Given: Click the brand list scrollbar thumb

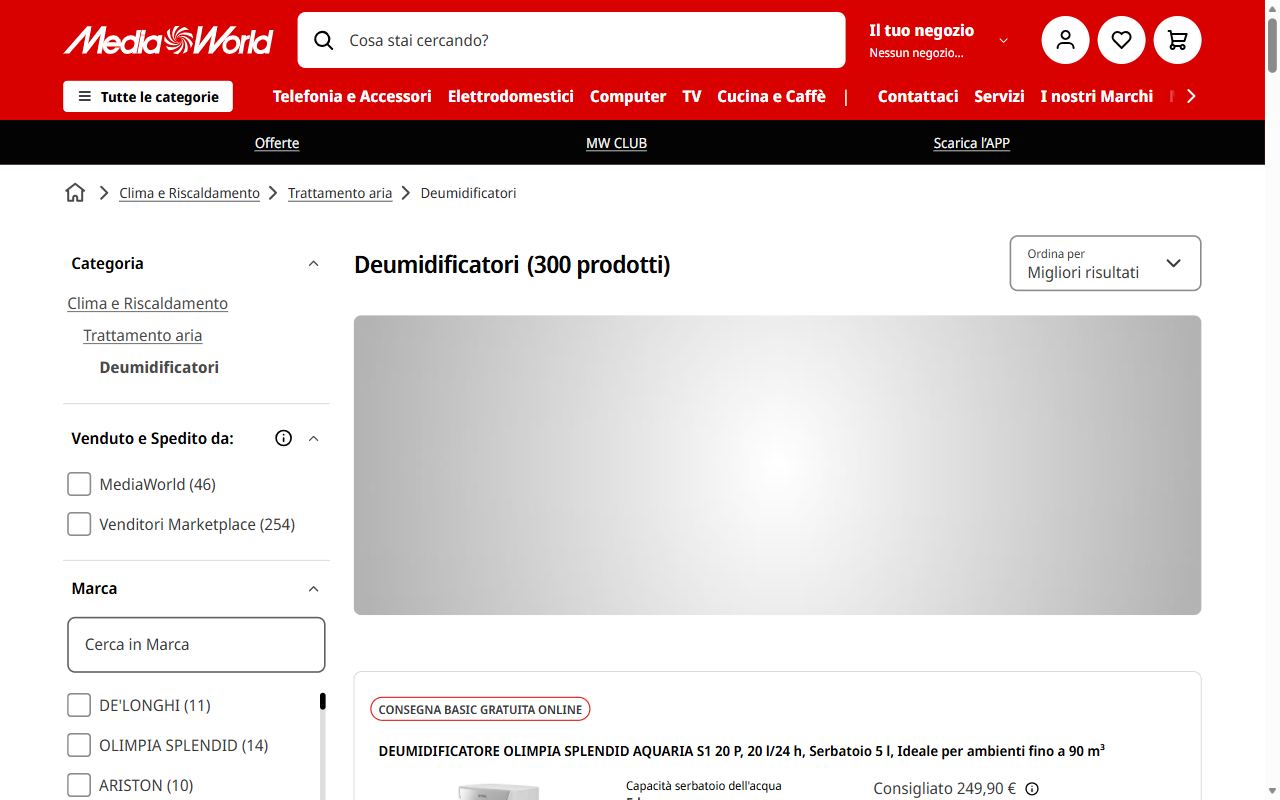Looking at the screenshot, I should tap(323, 701).
